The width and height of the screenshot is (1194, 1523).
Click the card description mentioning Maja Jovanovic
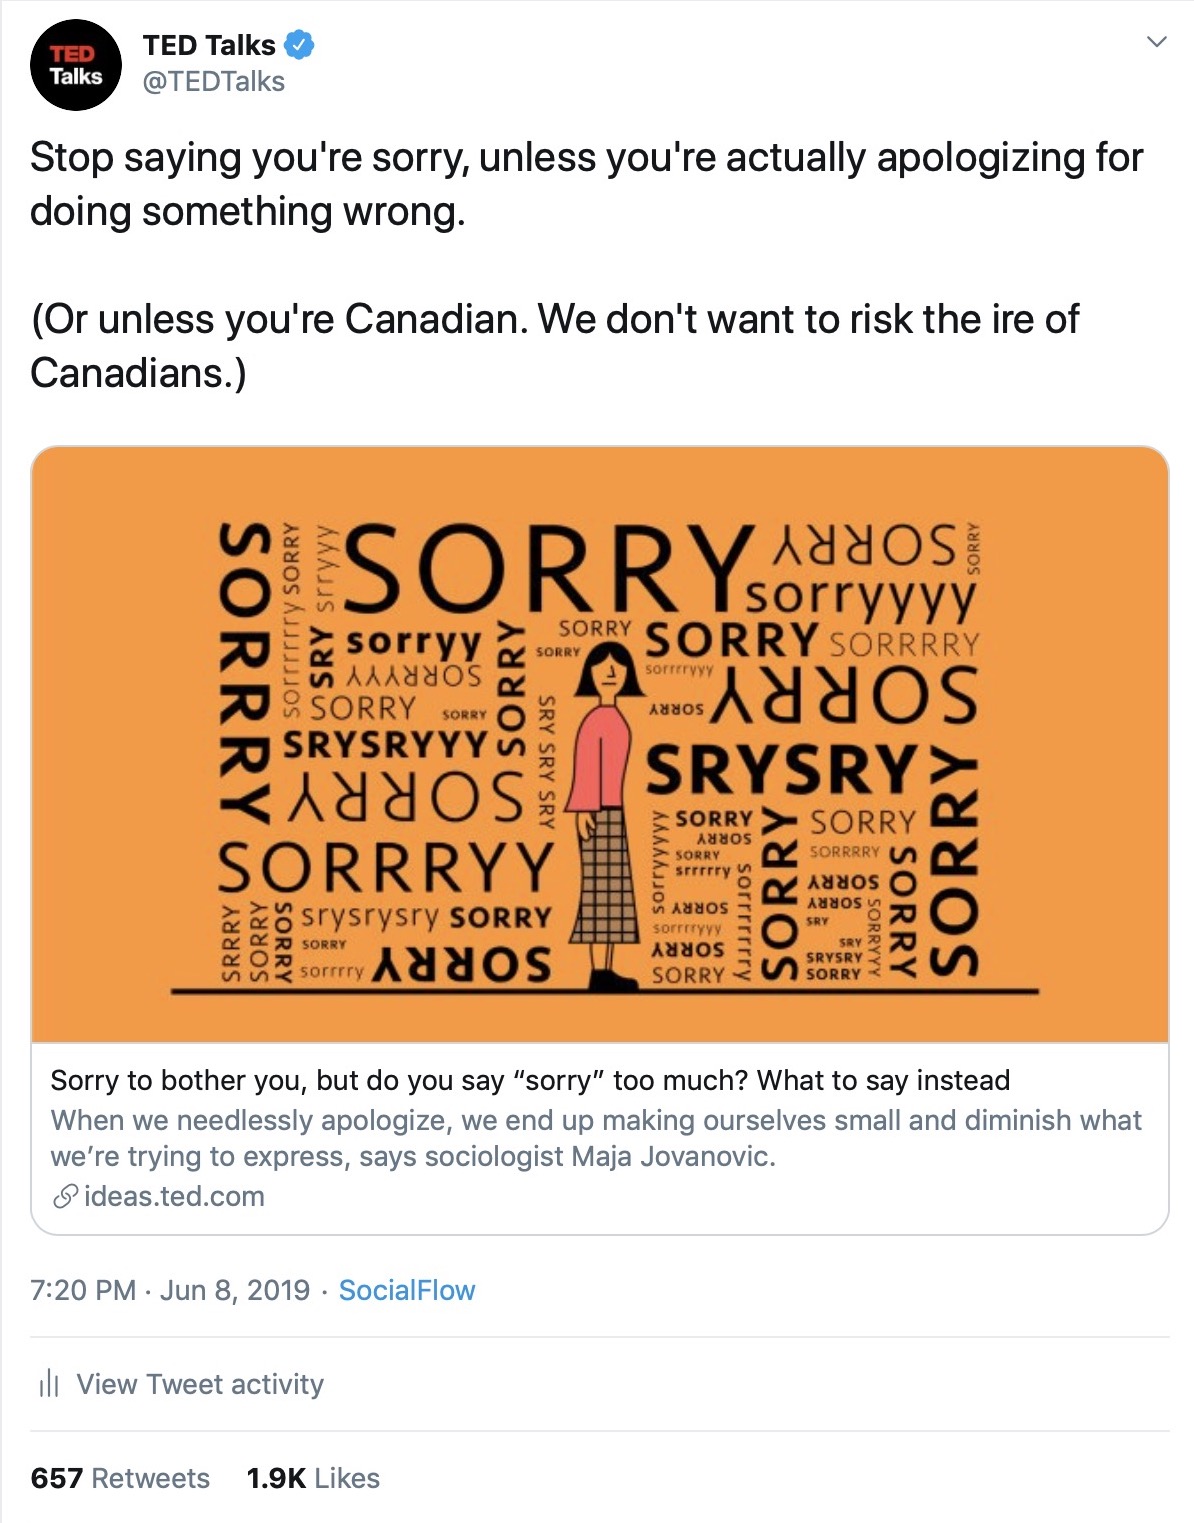[x=595, y=1138]
